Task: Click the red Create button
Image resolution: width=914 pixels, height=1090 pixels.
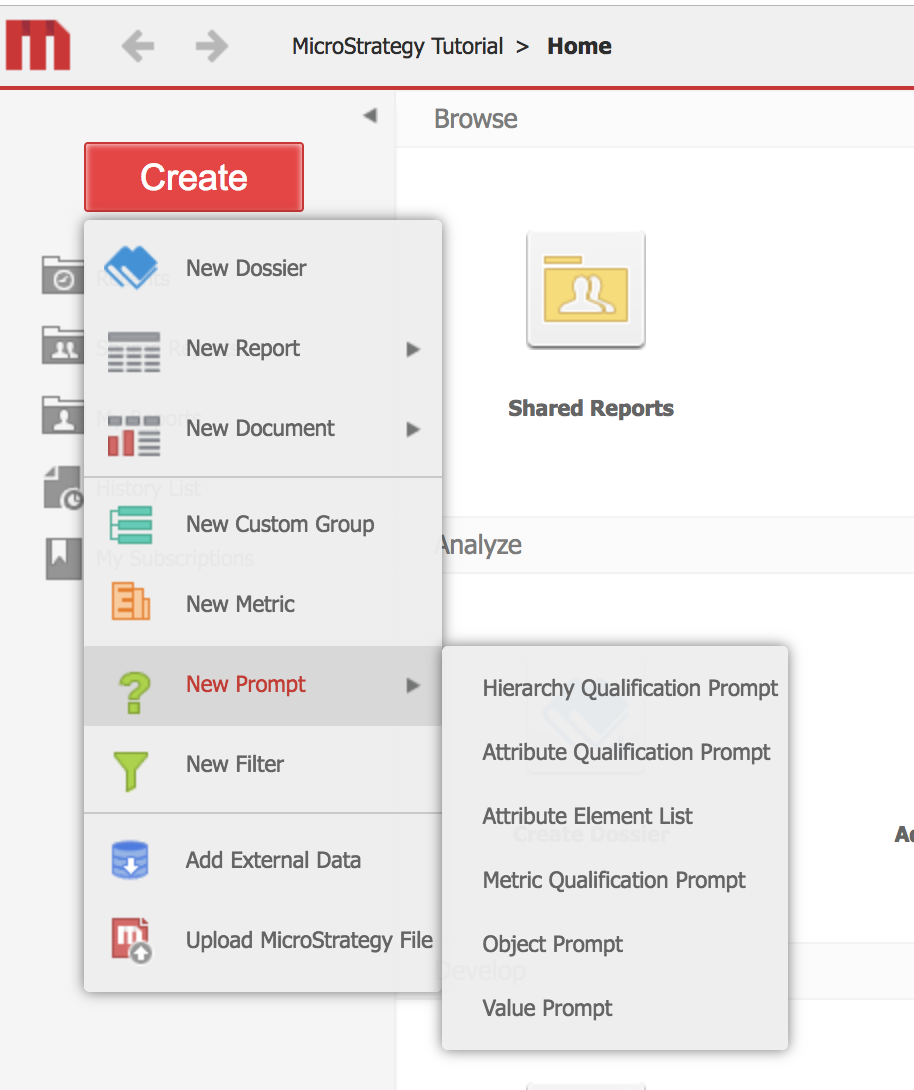Action: [x=194, y=177]
